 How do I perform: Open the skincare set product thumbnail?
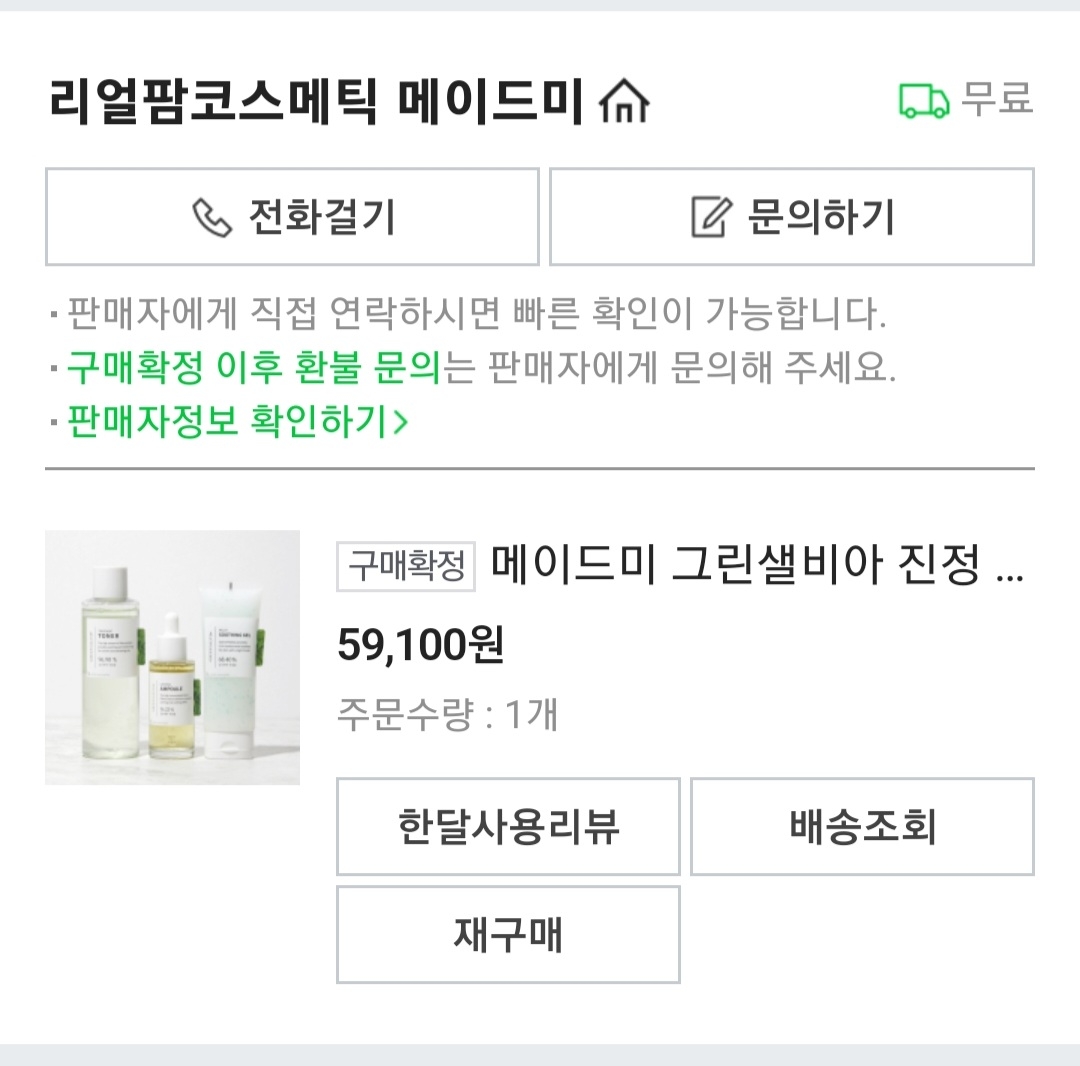(172, 657)
